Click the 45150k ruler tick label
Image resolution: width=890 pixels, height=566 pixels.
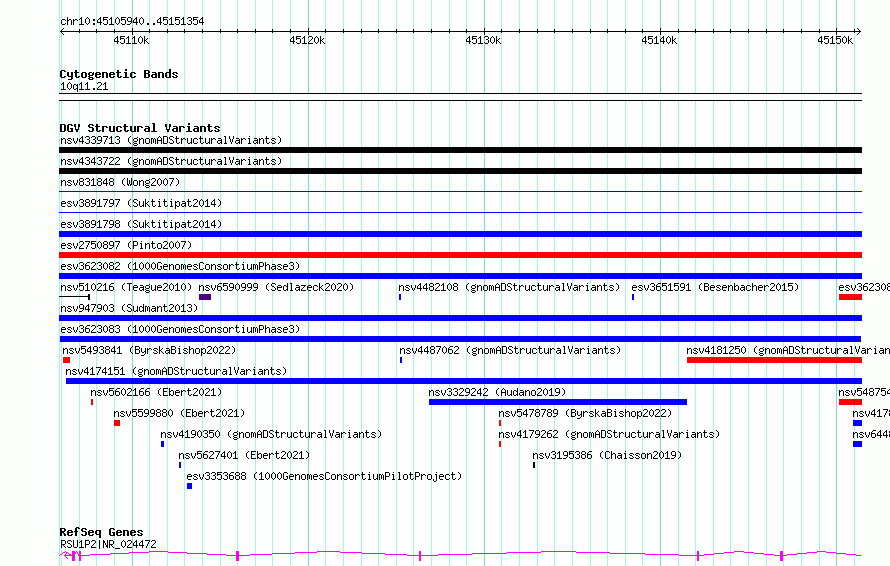pos(835,40)
